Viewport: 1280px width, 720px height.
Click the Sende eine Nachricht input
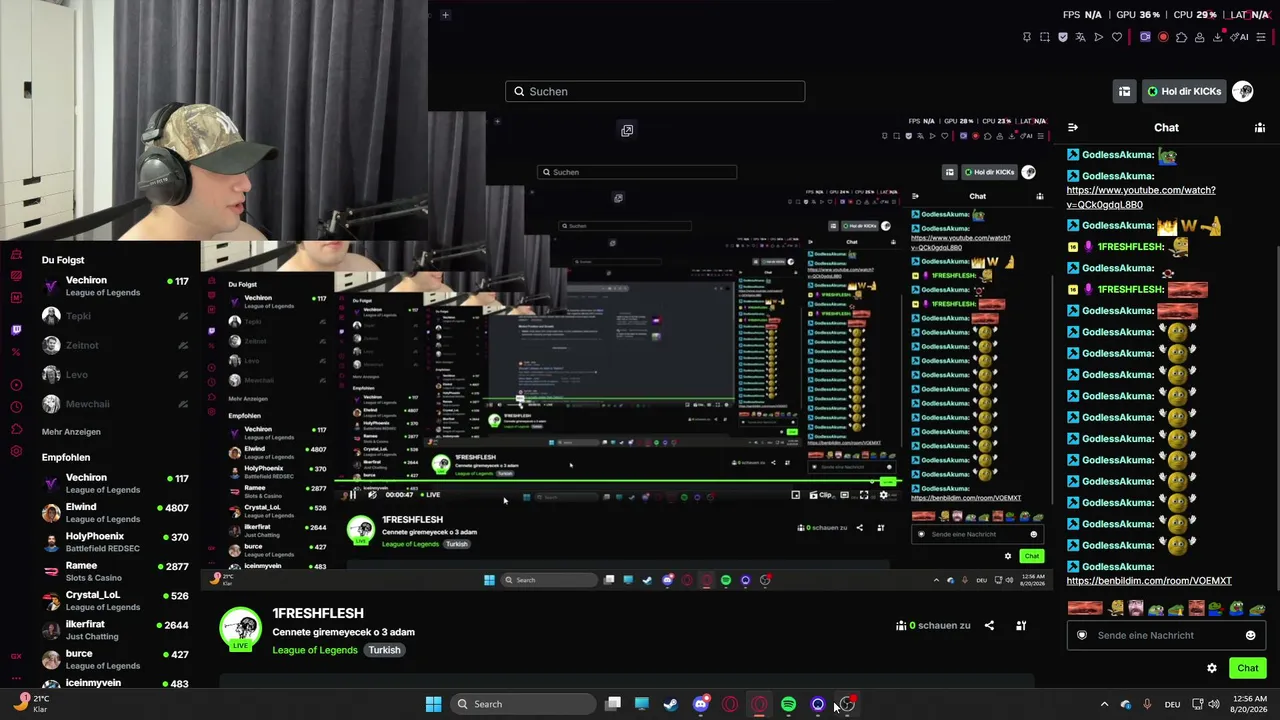[x=1166, y=635]
